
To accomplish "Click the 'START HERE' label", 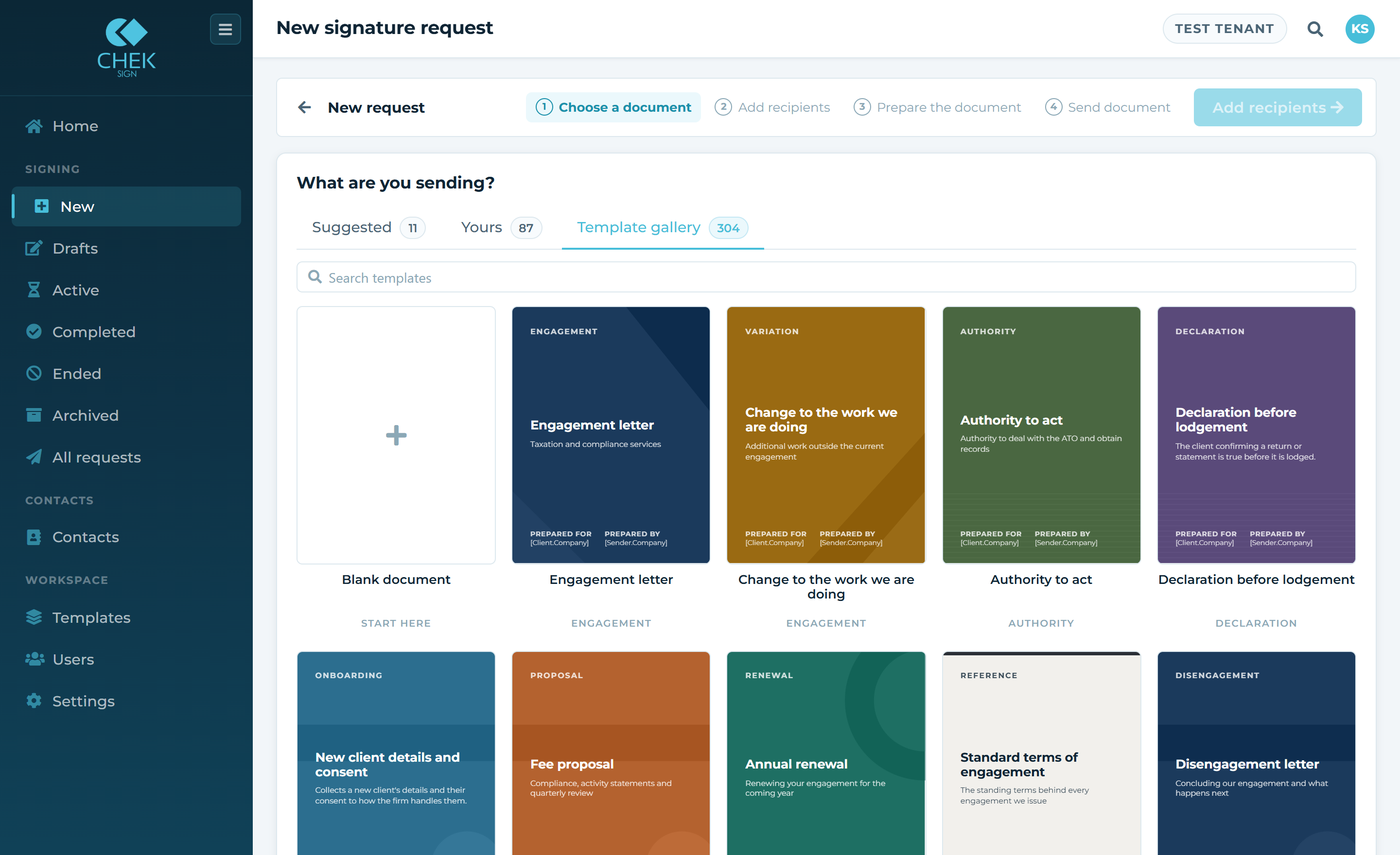I will 396,623.
